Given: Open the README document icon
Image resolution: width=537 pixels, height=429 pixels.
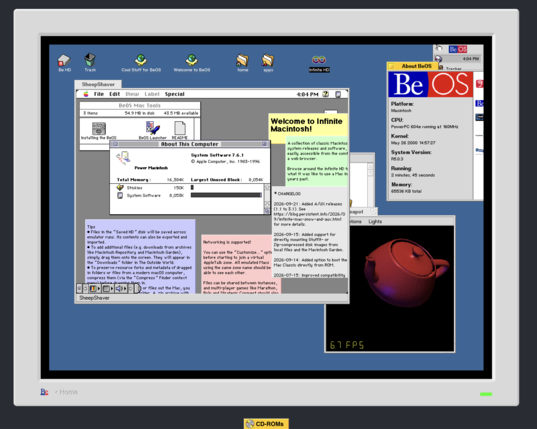Looking at the screenshot, I should (x=180, y=128).
